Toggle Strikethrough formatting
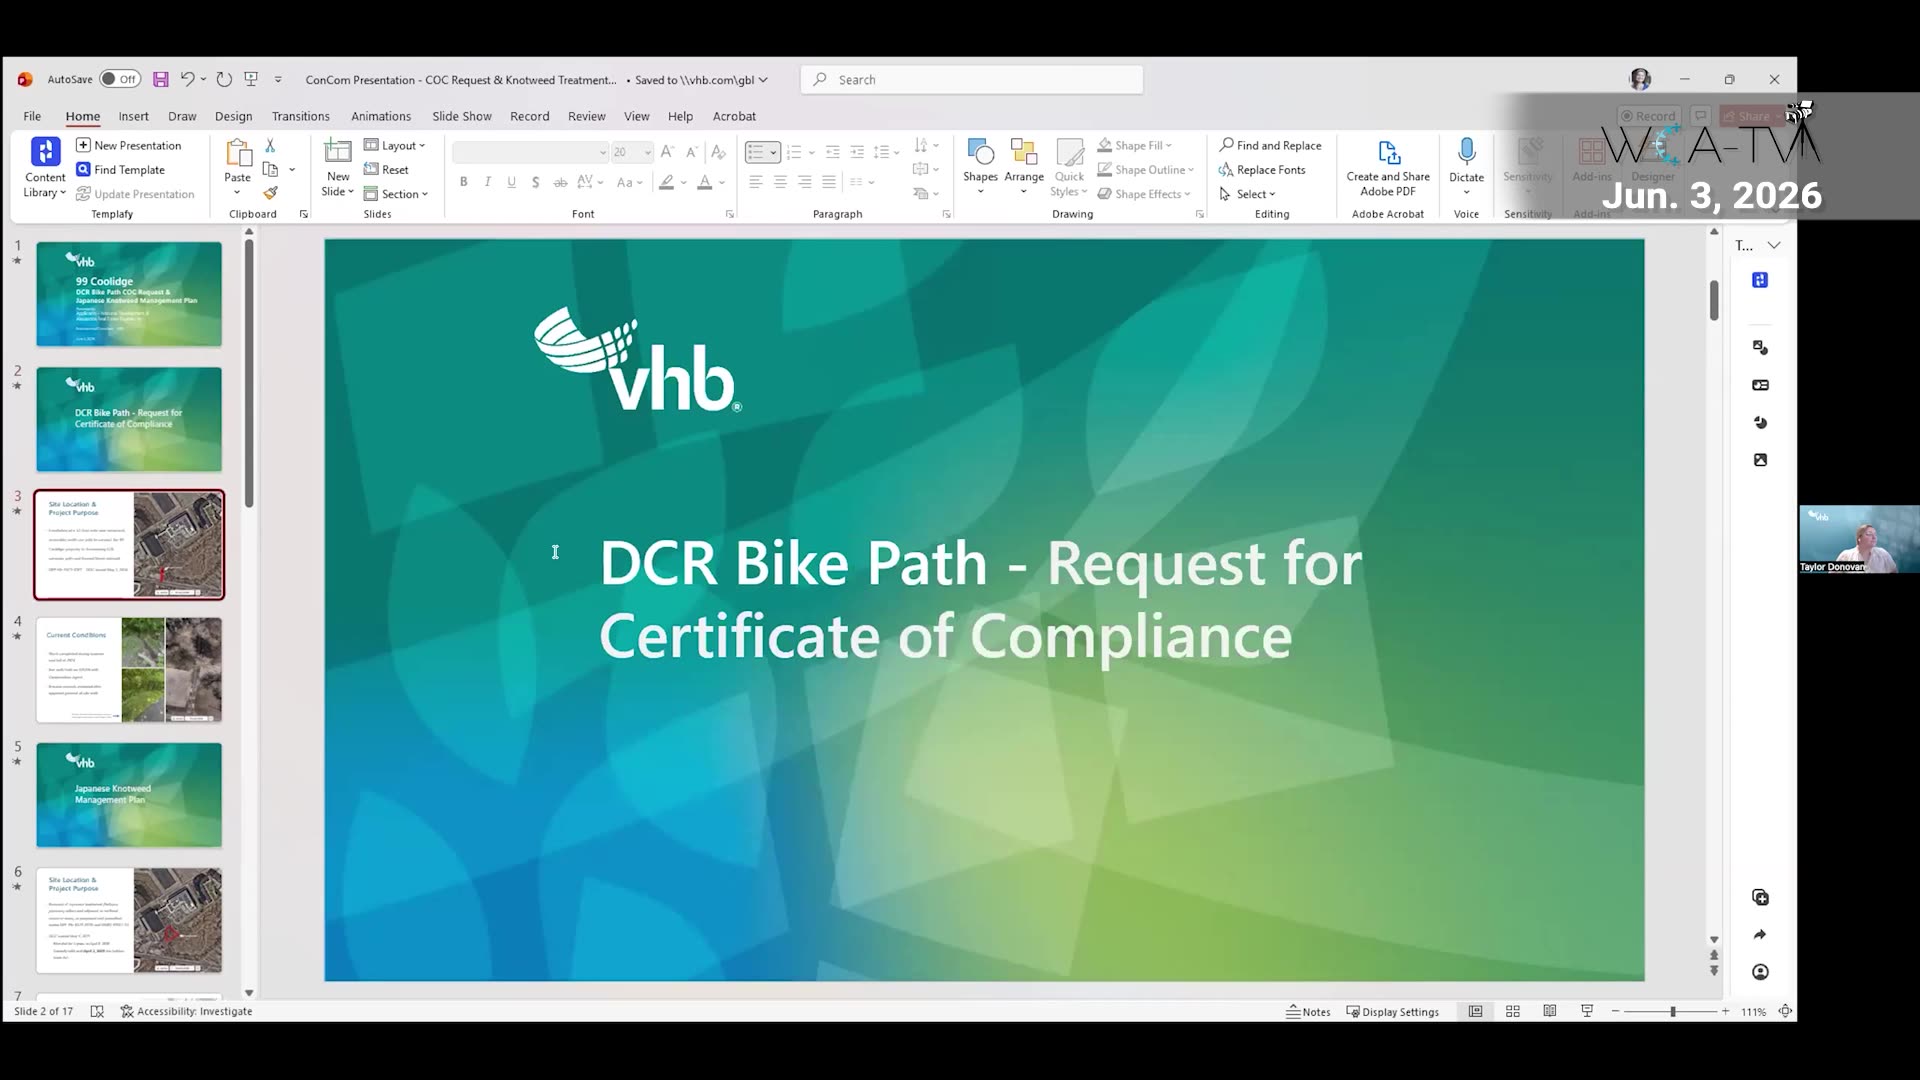The height and width of the screenshot is (1080, 1920). 560,182
